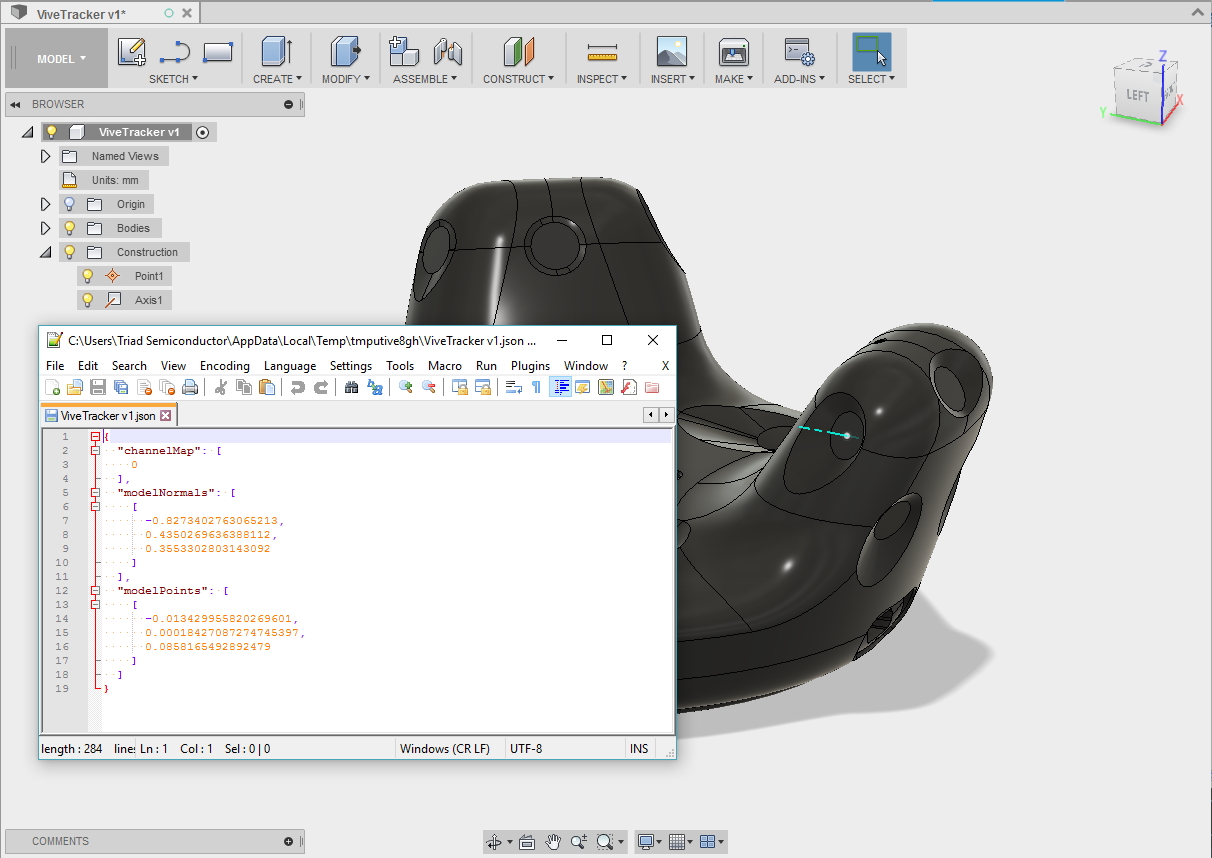Select the Line sketch tool icon
The height and width of the screenshot is (858, 1212).
[175, 52]
